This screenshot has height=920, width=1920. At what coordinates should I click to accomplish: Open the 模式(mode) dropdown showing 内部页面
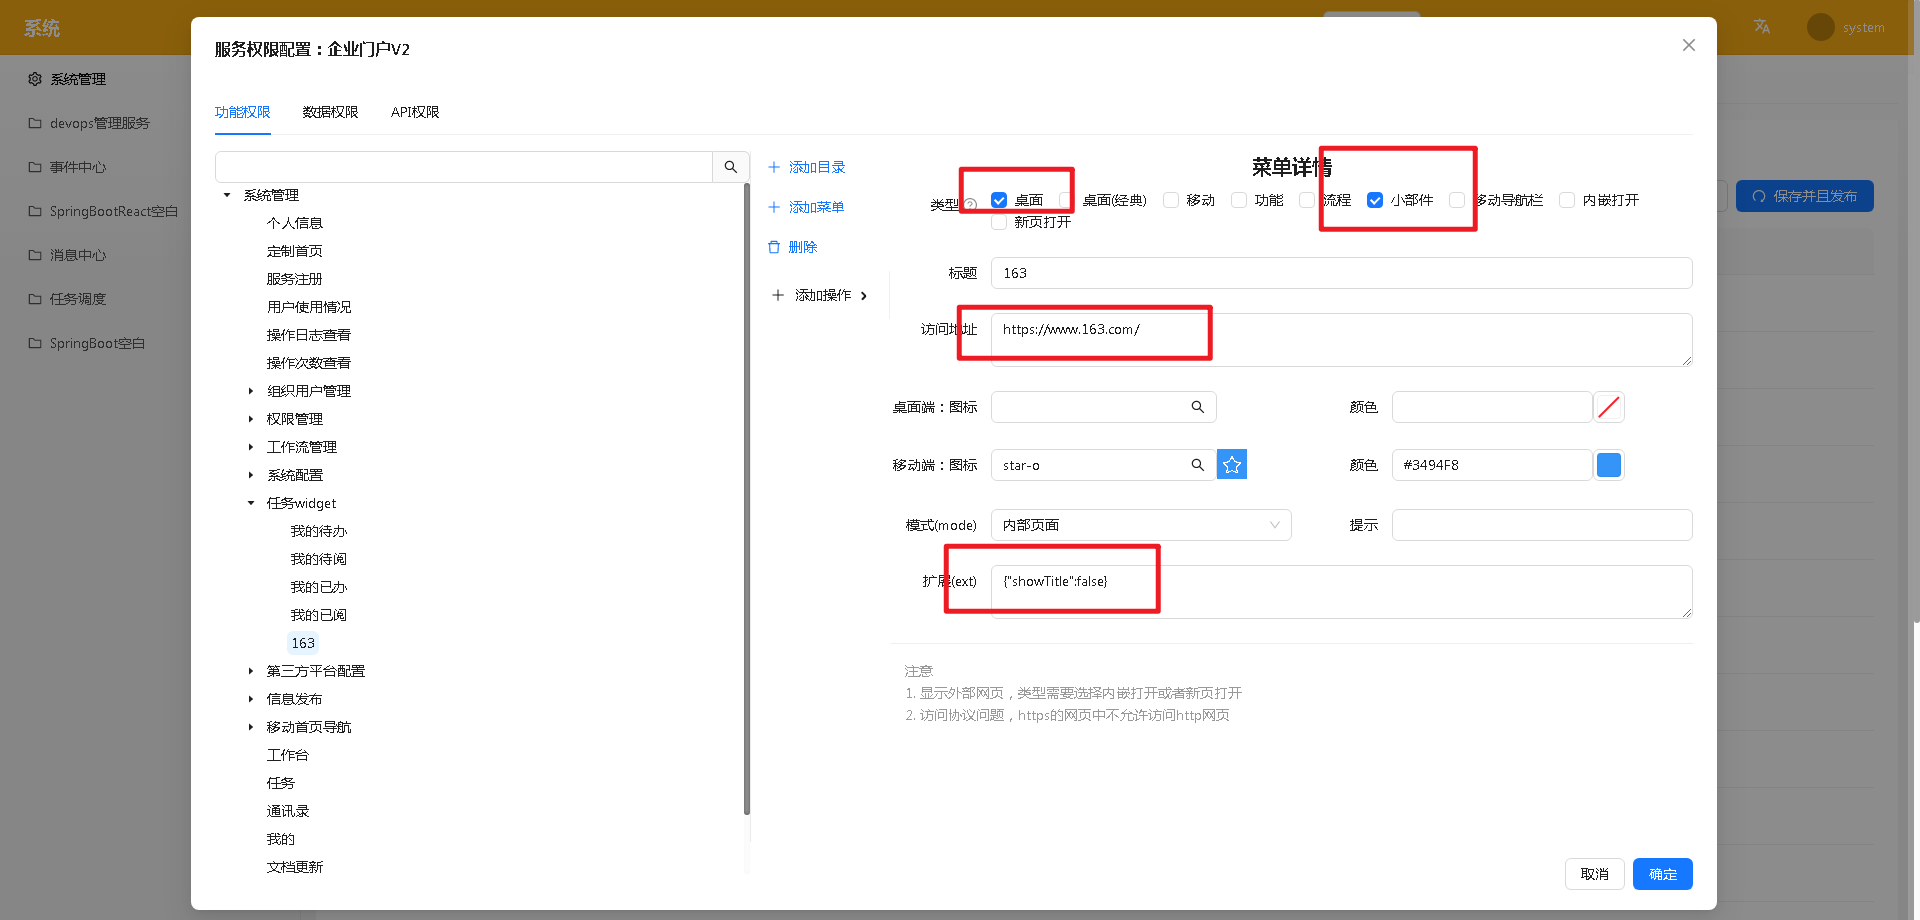[1140, 524]
